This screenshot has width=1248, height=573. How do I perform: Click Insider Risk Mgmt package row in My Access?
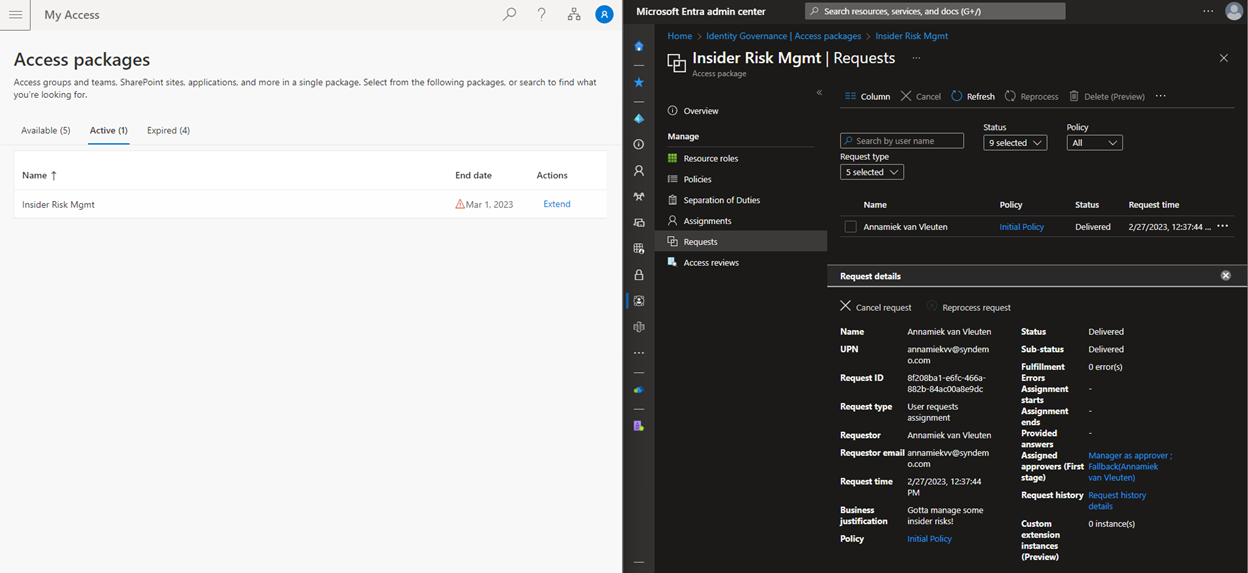pos(310,204)
